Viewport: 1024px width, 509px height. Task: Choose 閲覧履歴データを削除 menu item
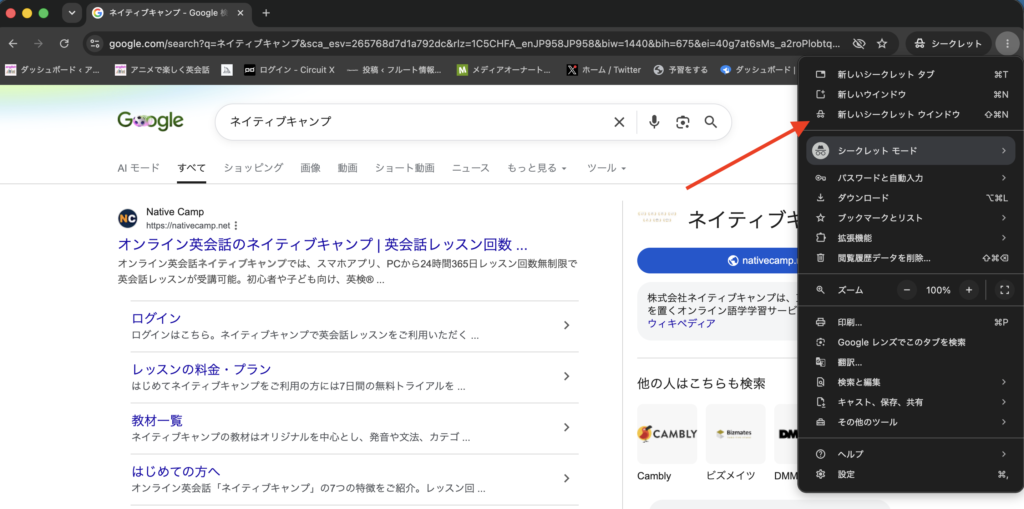(911, 258)
